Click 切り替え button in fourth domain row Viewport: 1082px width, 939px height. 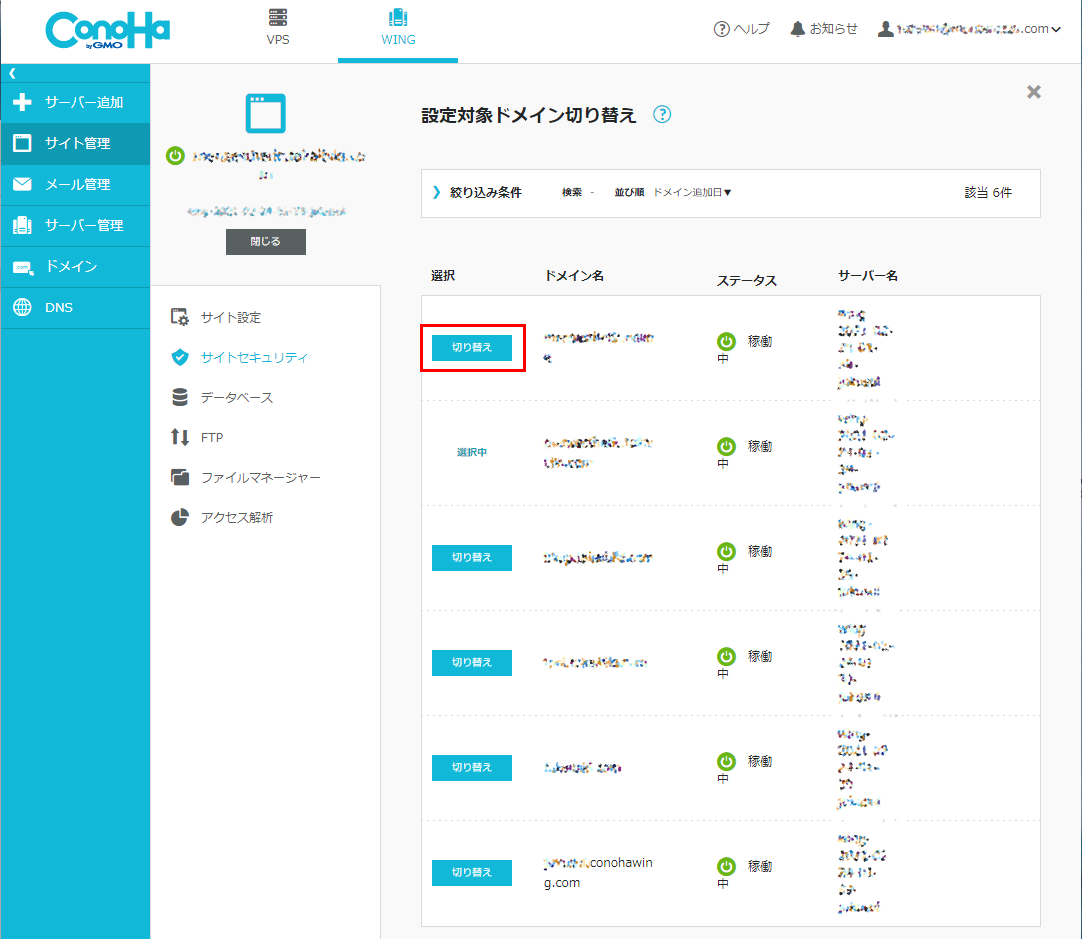pos(472,662)
